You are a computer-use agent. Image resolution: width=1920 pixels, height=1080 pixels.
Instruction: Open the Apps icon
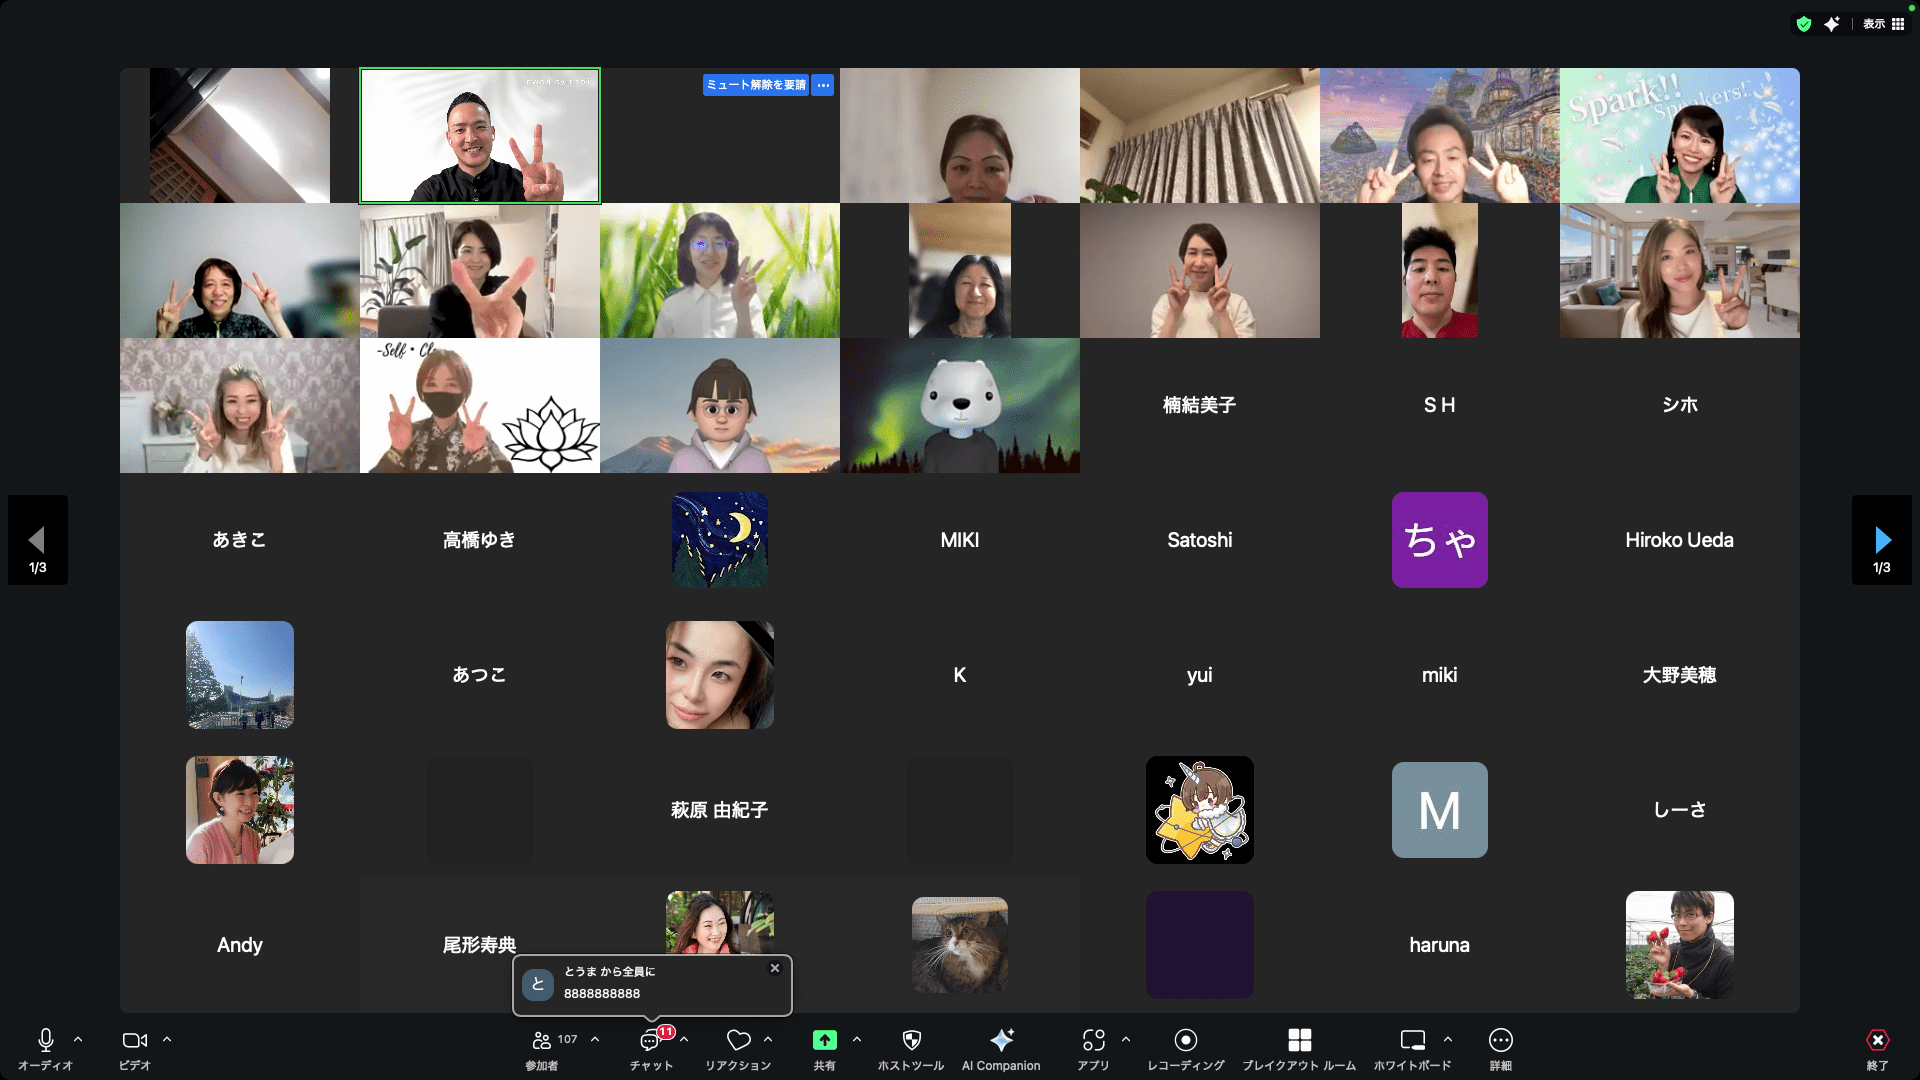[1093, 1041]
